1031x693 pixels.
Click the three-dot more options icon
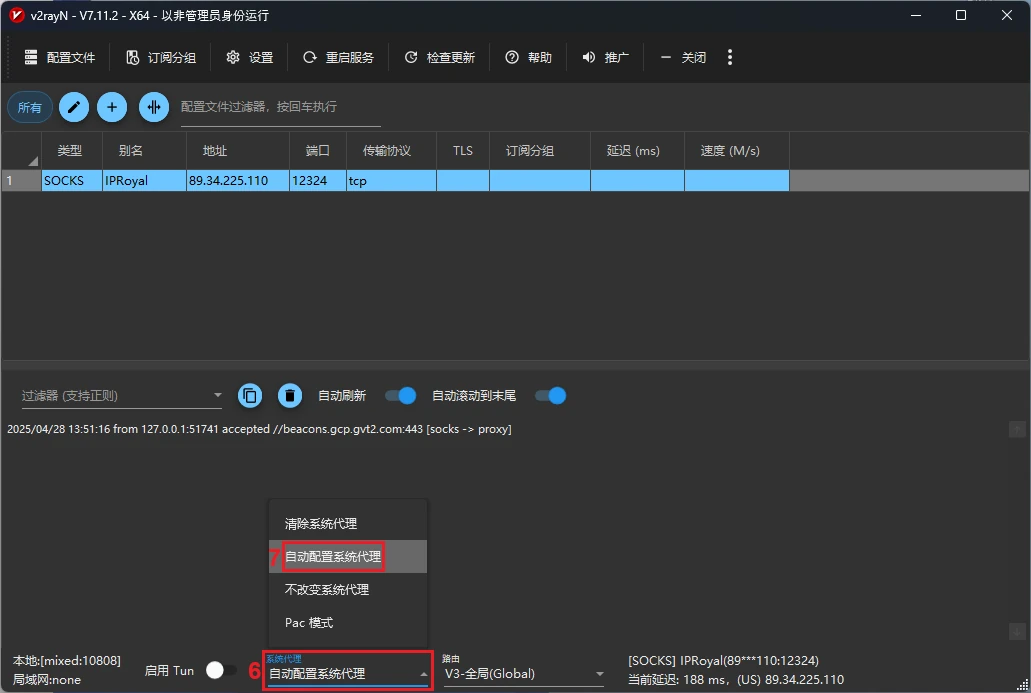[730, 57]
